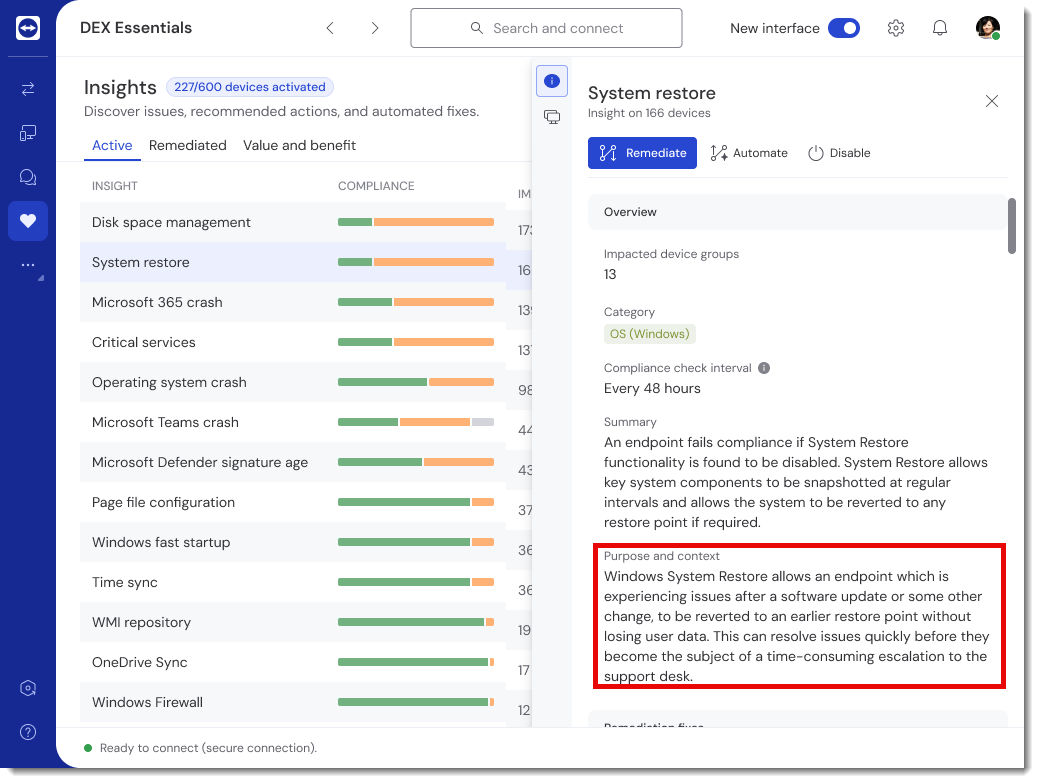Go forward with the right chevron
This screenshot has height=783, width=1039.
375,28
